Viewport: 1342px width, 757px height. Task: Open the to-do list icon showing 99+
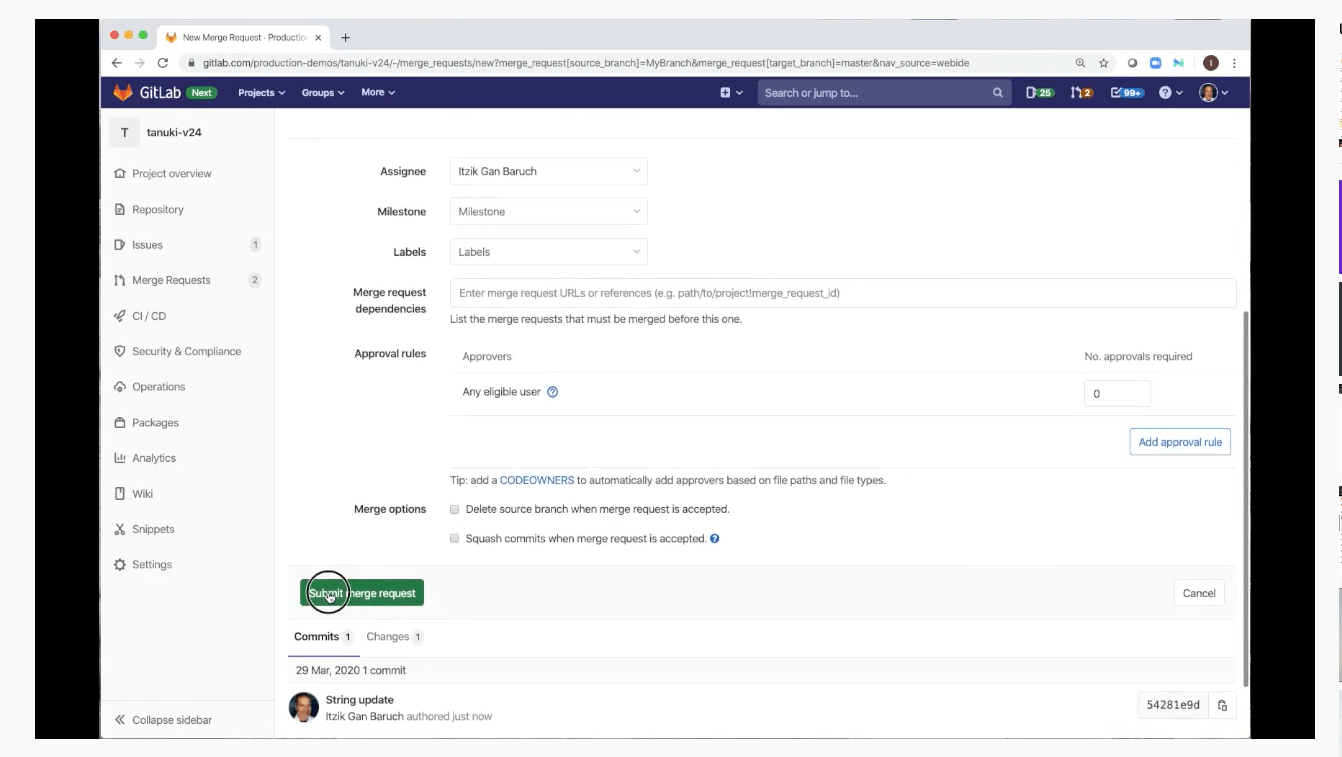click(x=1127, y=92)
